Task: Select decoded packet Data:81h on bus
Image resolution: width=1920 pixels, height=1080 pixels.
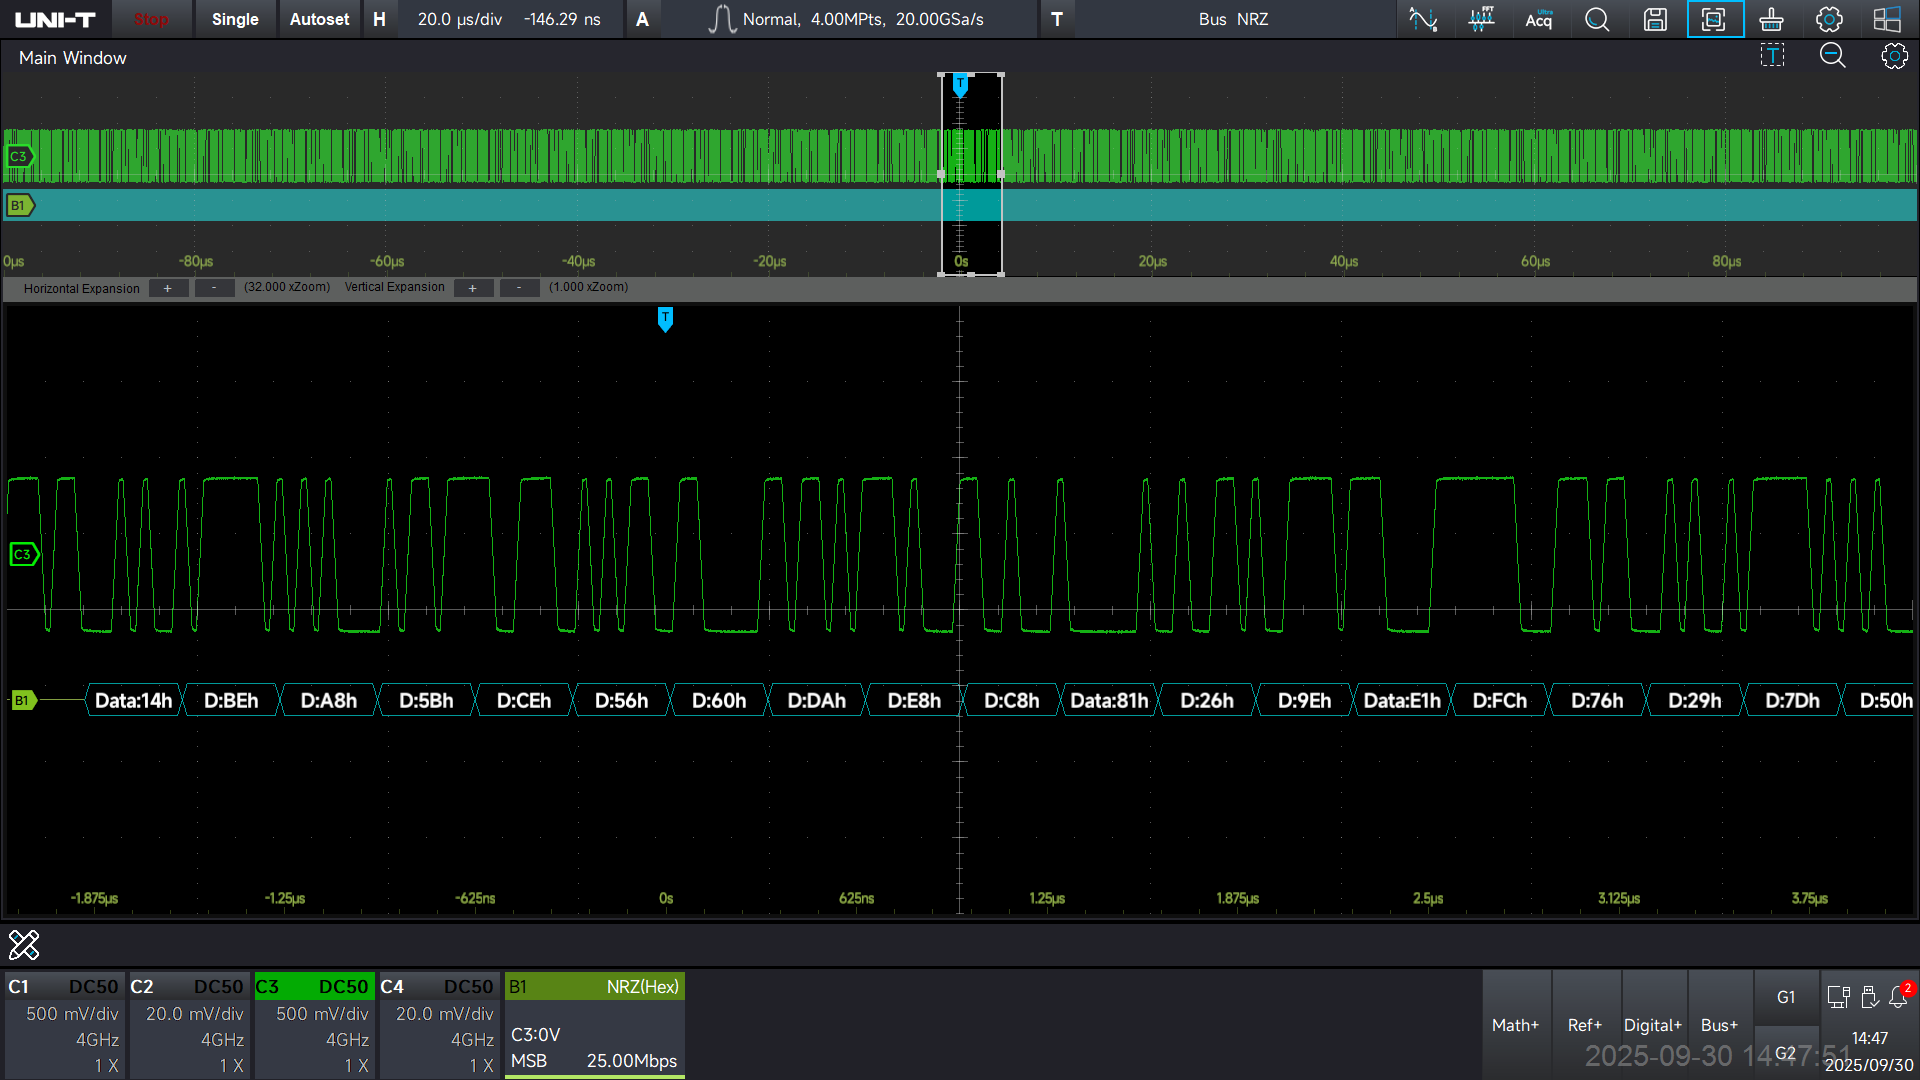Action: (x=1108, y=701)
